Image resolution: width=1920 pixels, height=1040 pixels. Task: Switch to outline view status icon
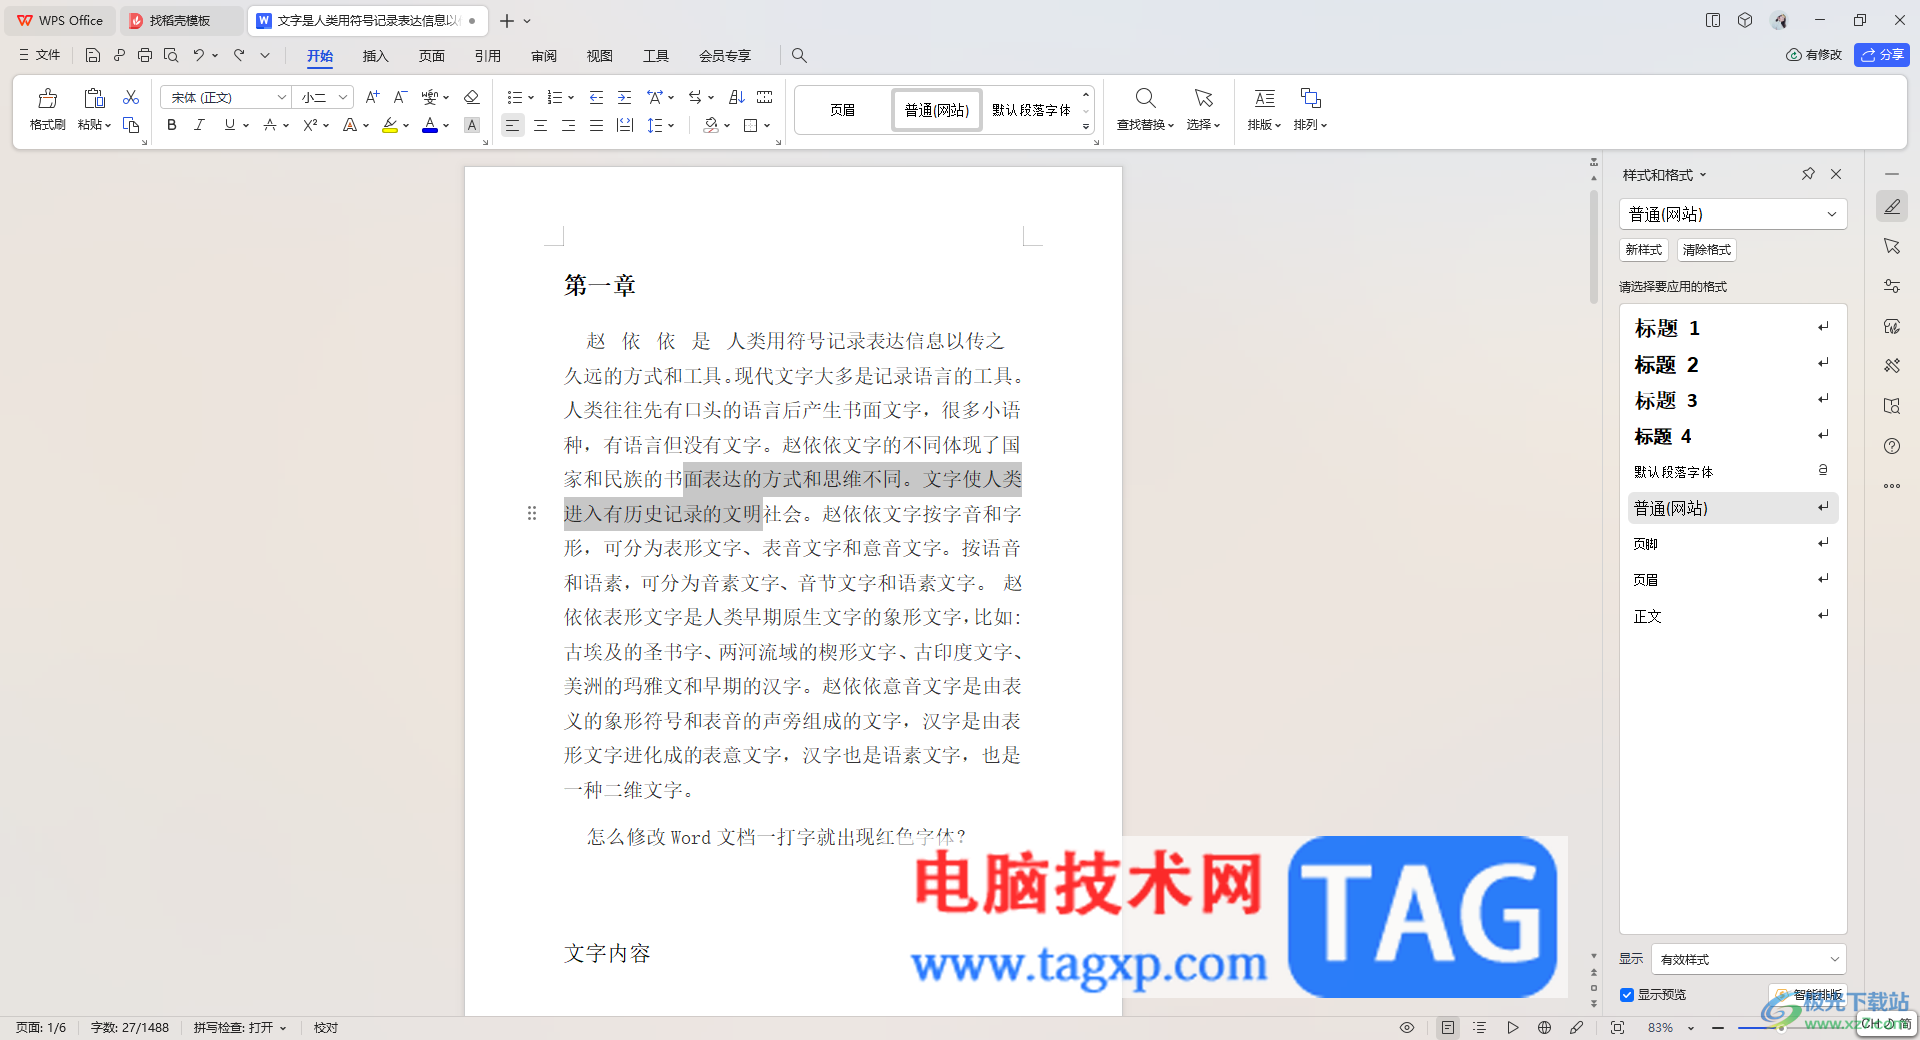coord(1480,1027)
